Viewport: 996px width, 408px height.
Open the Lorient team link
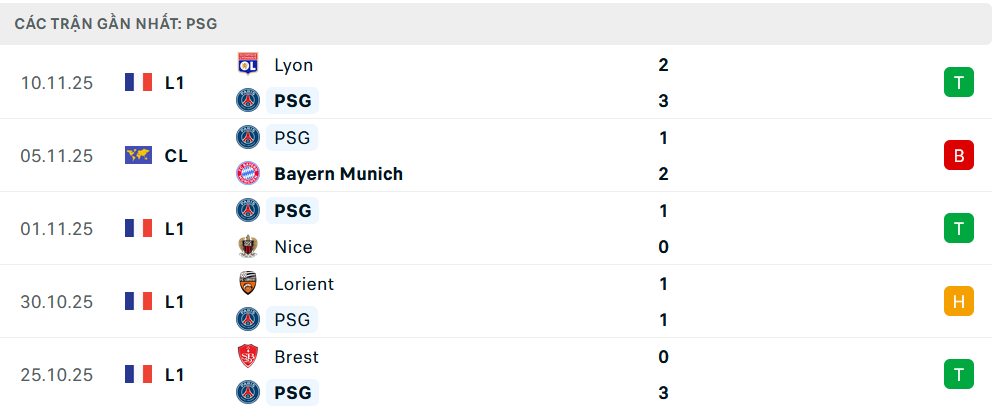click(304, 284)
